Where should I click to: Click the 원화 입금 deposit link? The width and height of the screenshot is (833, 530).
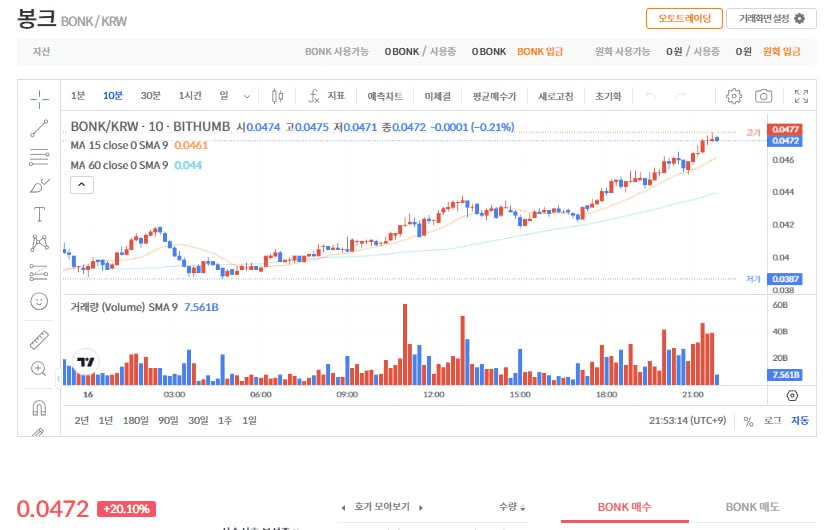(781, 52)
